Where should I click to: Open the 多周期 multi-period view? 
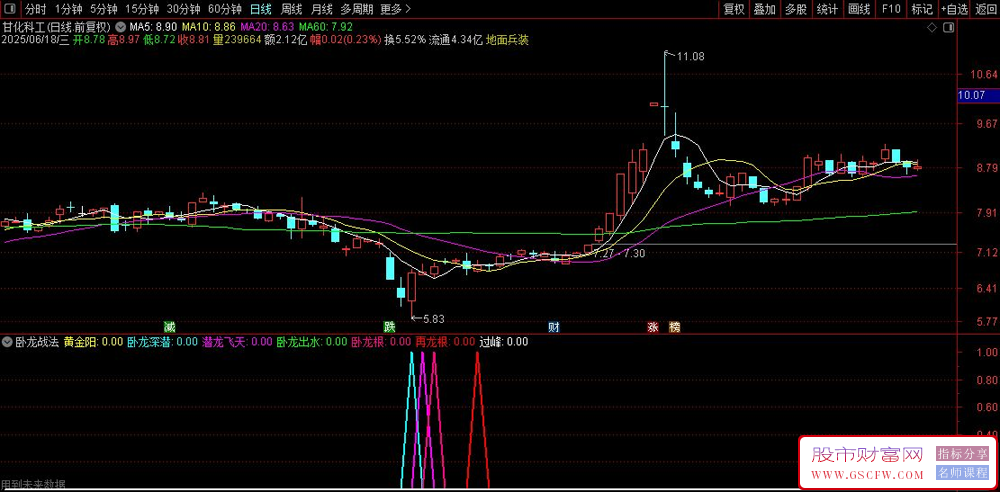(356, 9)
